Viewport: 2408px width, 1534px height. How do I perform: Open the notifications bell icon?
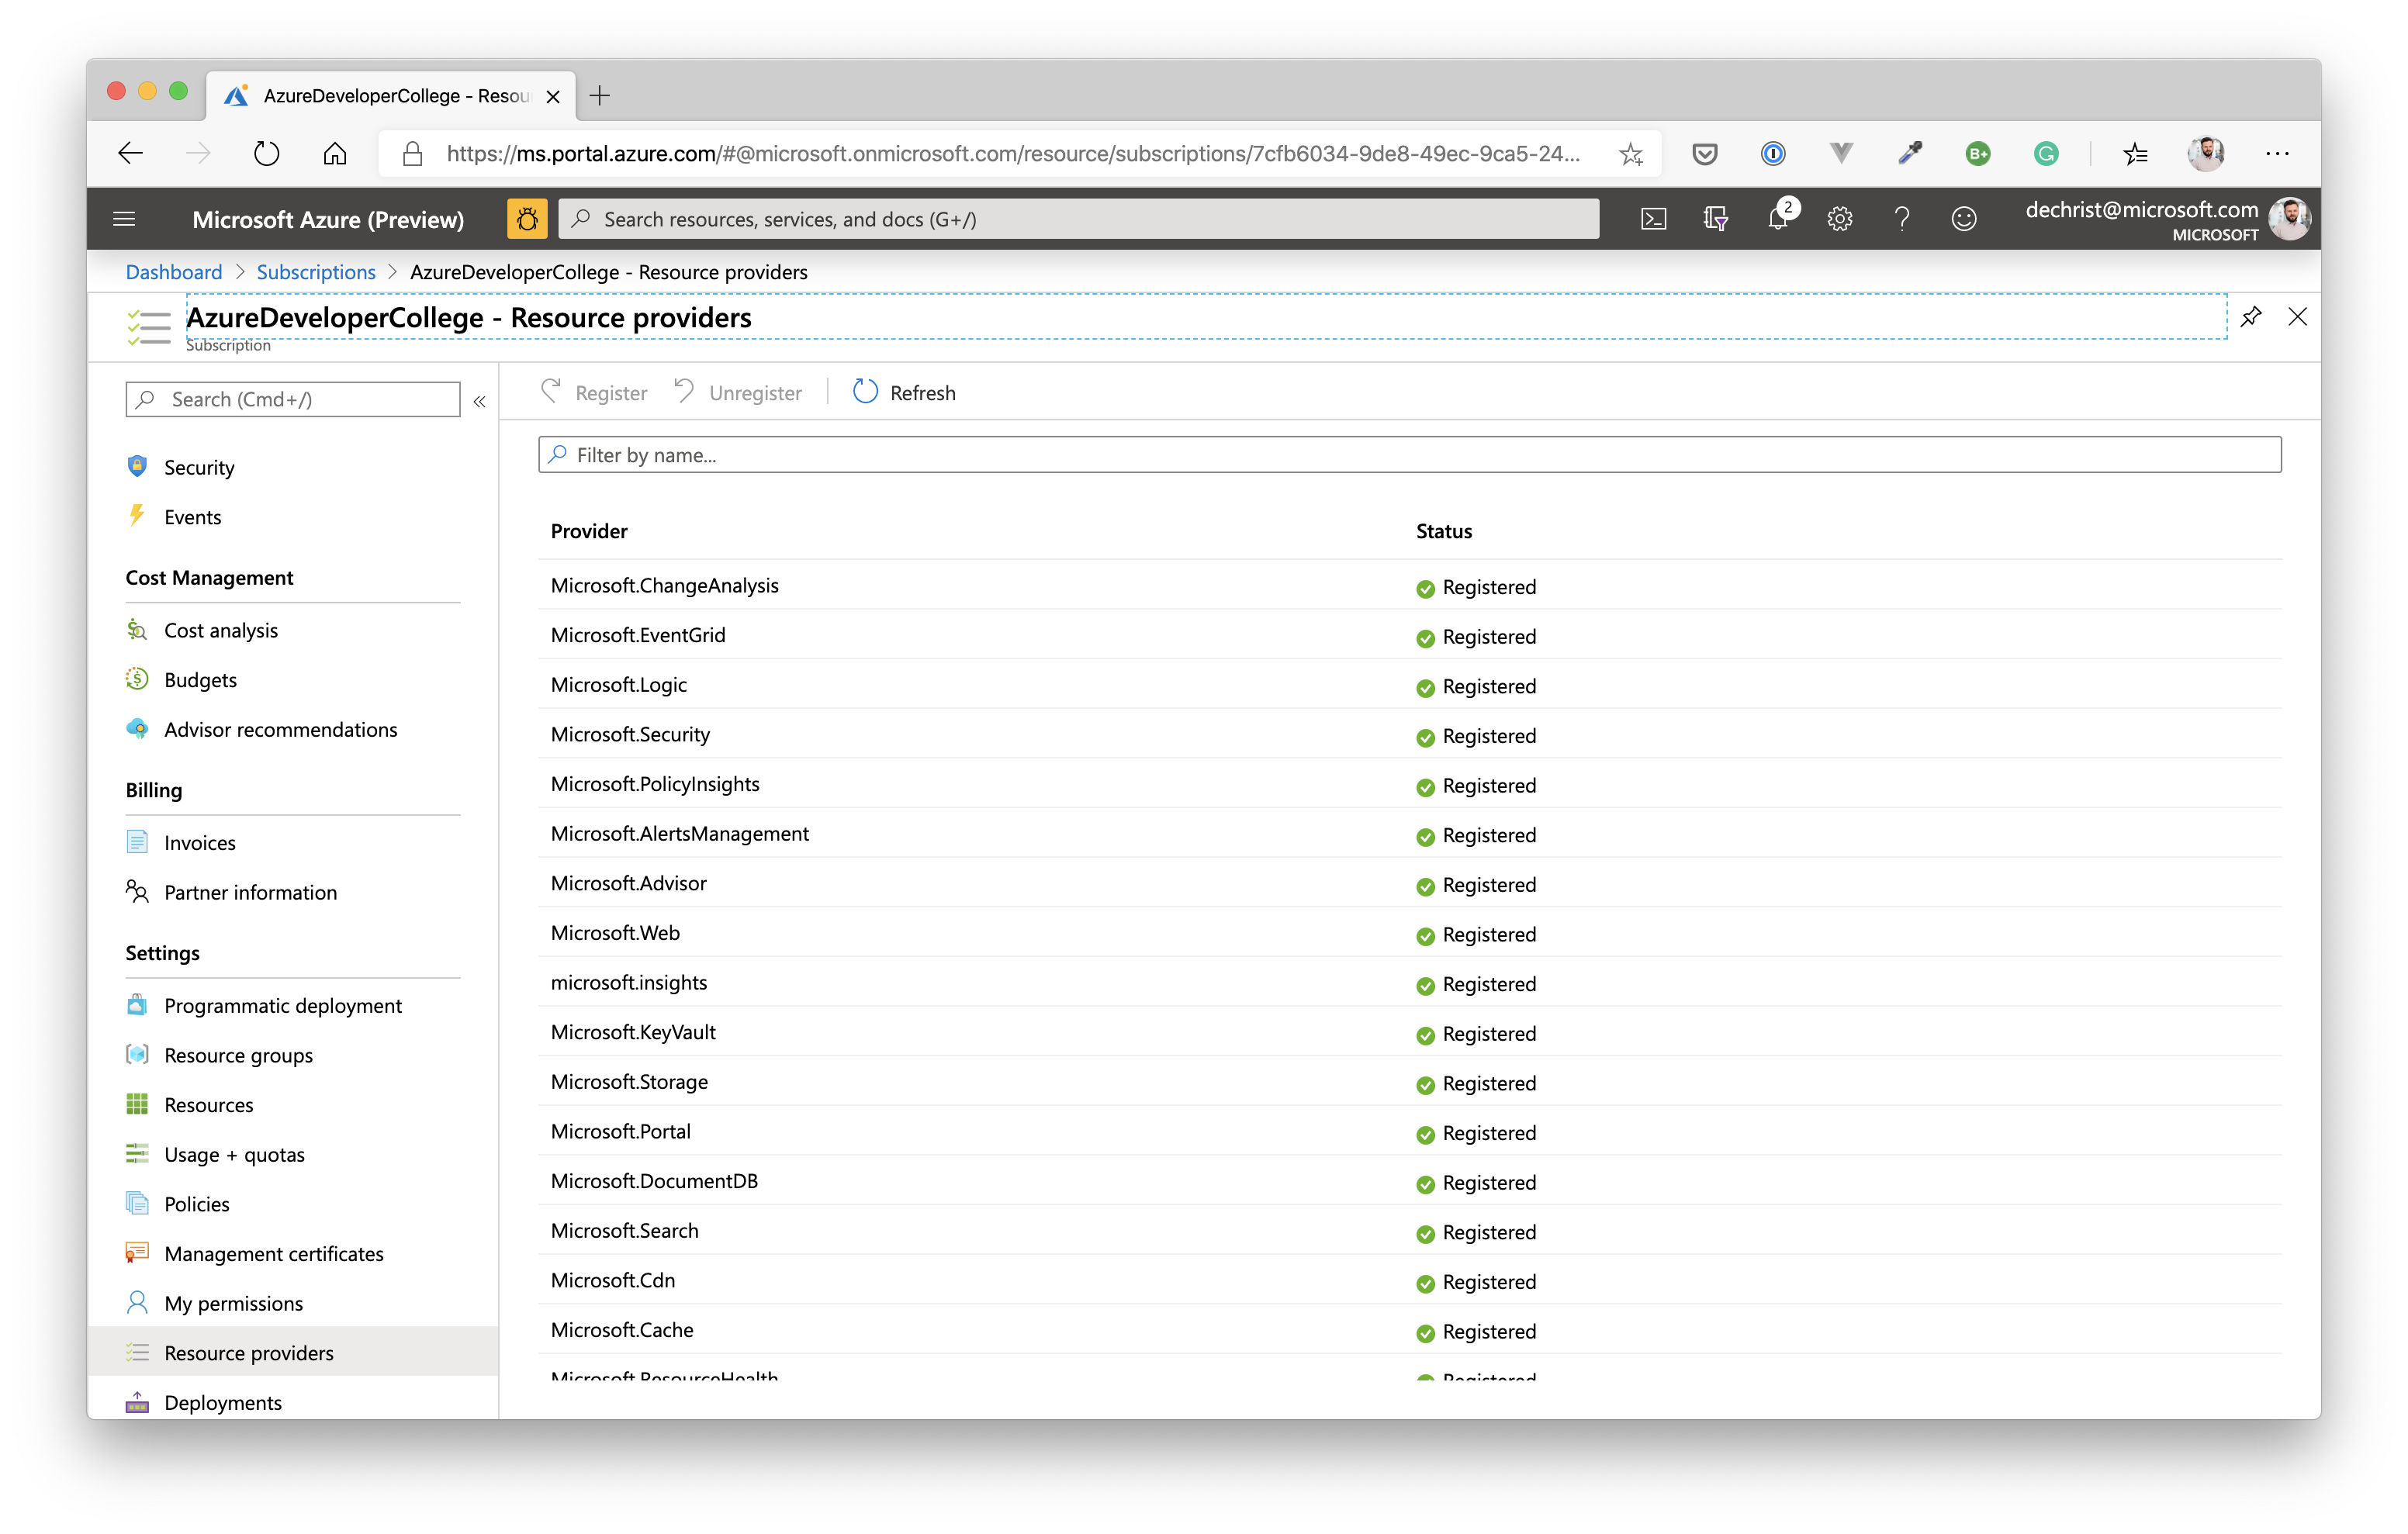(1777, 219)
